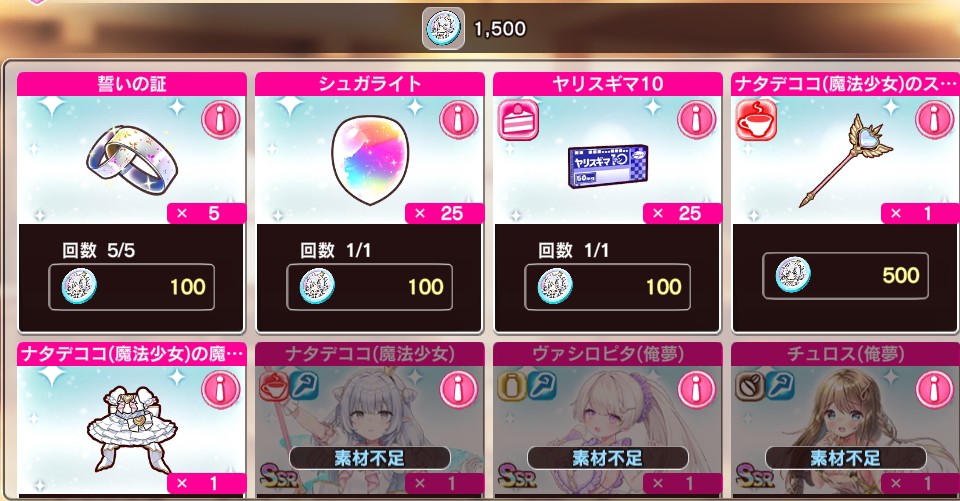Image resolution: width=960 pixels, height=501 pixels.
Task: Show info for ナタデココ(魔法少女) SSR card
Action: point(459,389)
